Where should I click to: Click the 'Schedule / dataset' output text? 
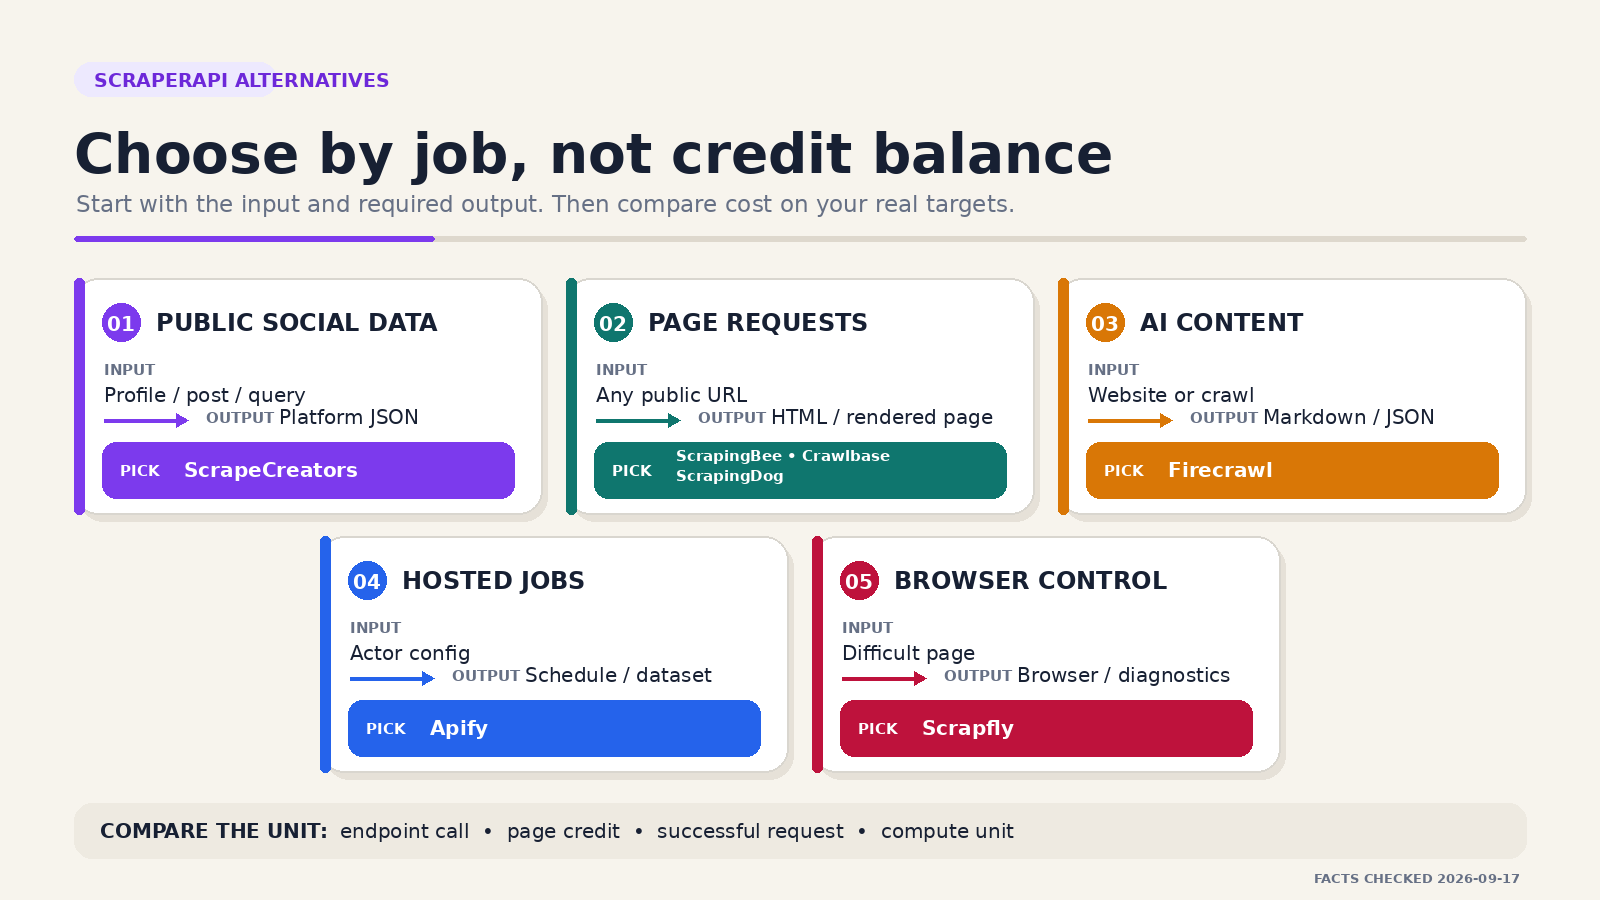(x=618, y=675)
